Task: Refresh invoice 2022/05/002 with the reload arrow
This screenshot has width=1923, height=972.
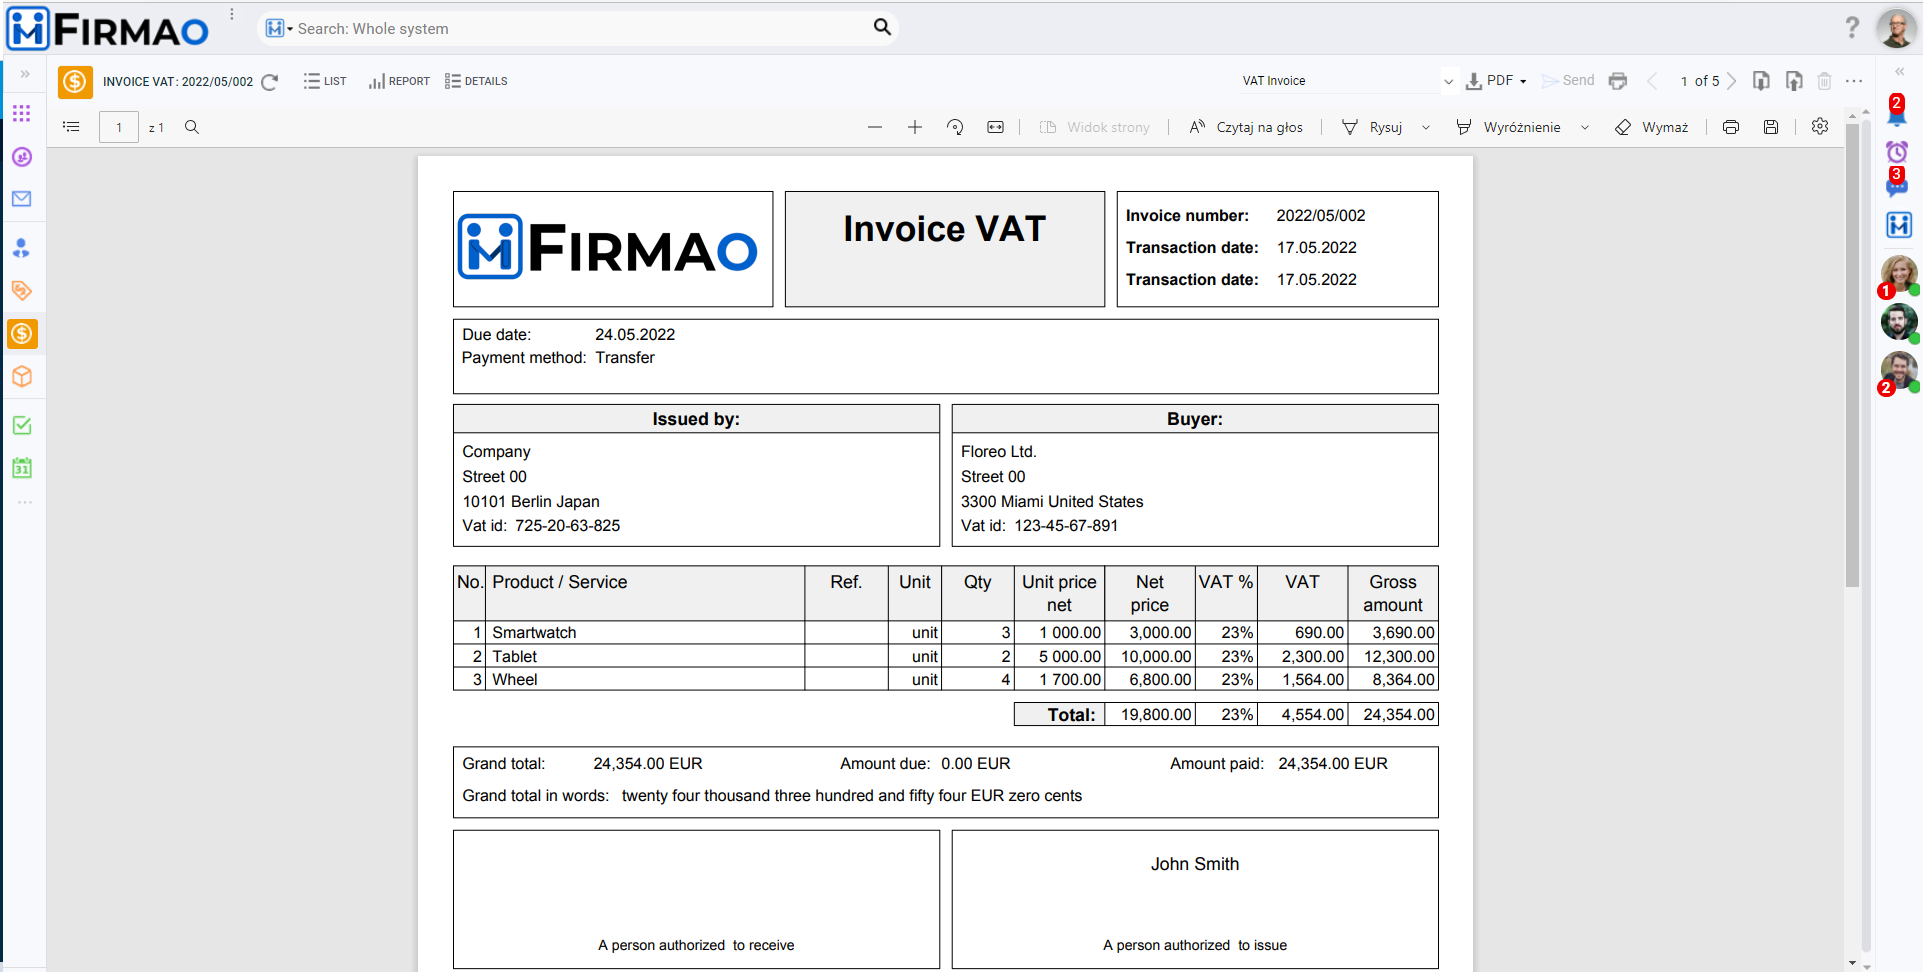Action: tap(269, 82)
